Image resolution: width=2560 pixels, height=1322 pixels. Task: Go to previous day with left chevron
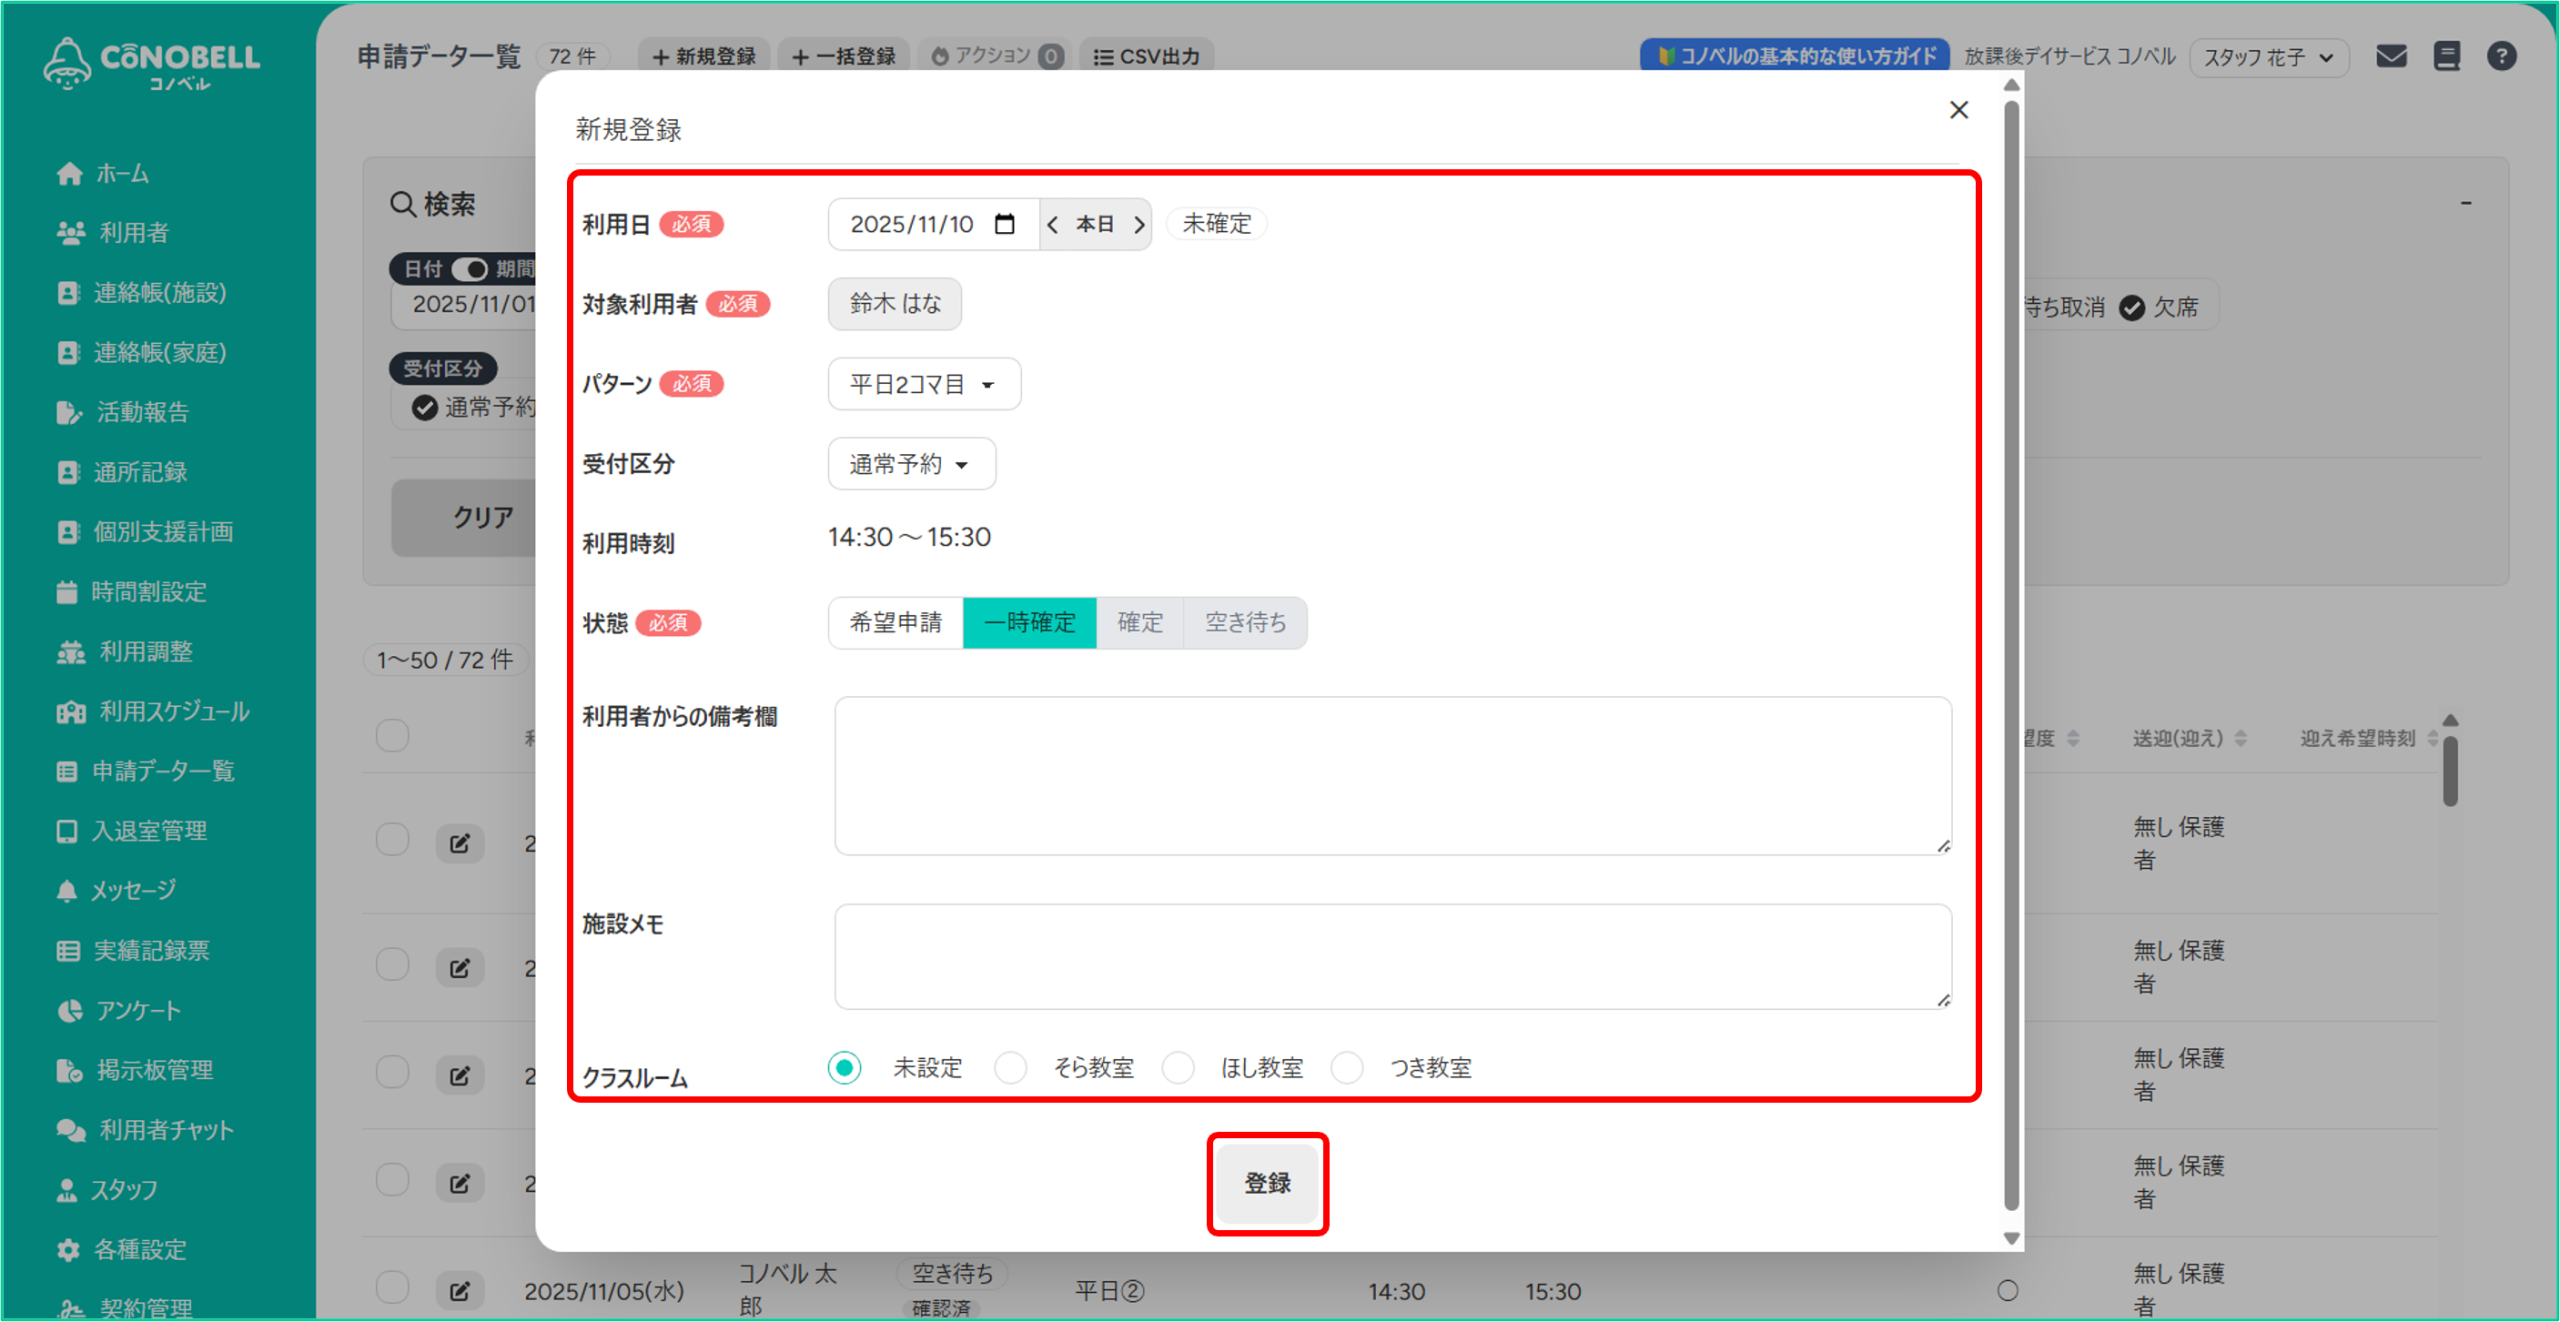pos(1052,224)
